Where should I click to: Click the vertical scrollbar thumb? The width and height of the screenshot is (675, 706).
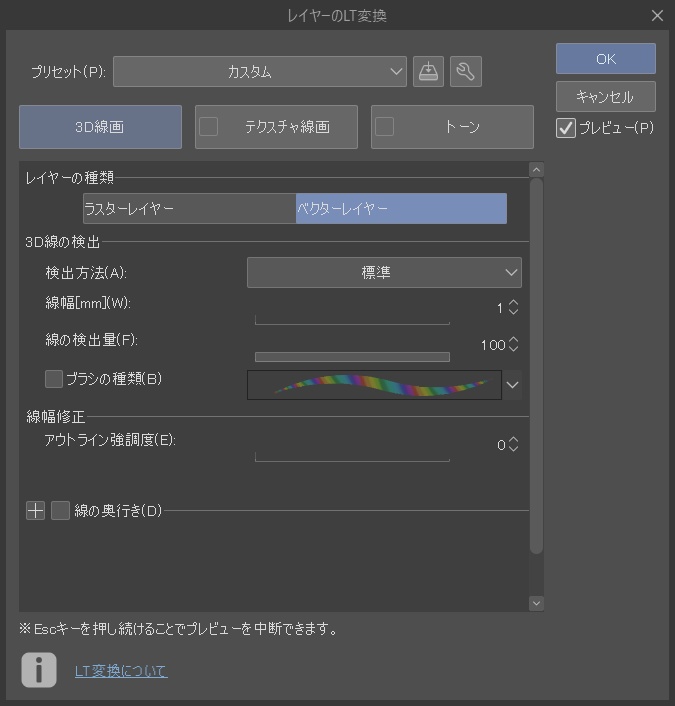tap(536, 366)
